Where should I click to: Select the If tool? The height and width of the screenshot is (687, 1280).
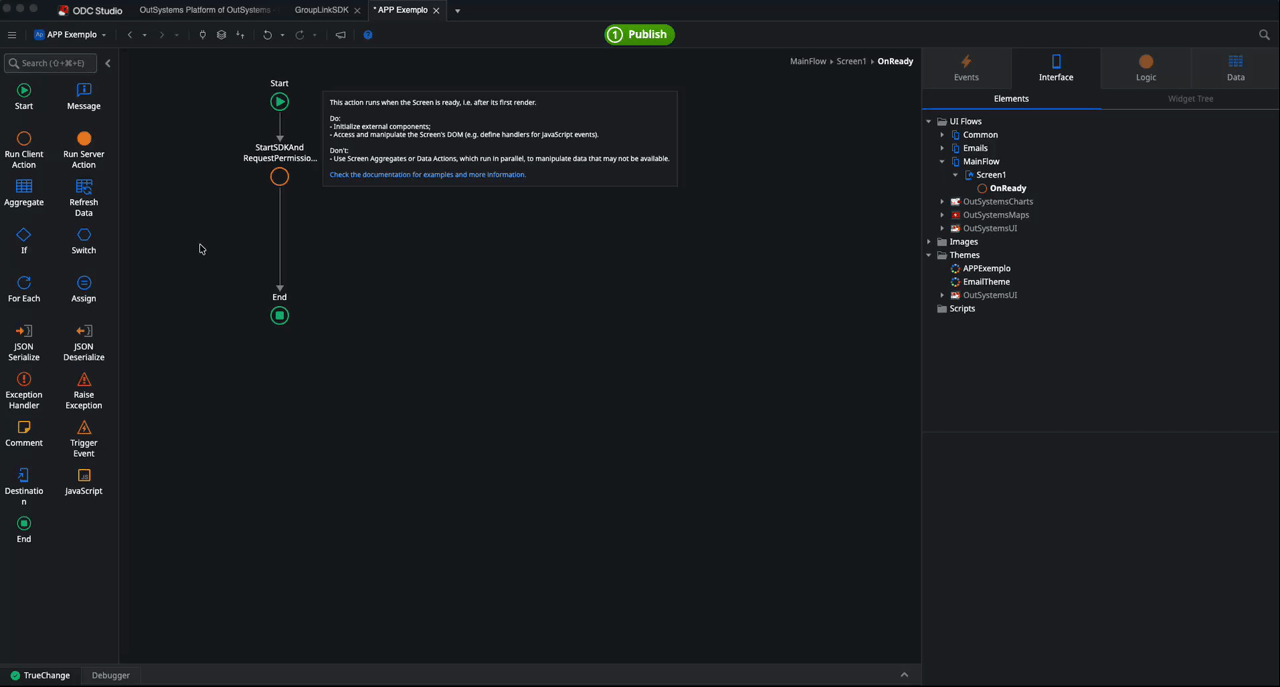[24, 240]
